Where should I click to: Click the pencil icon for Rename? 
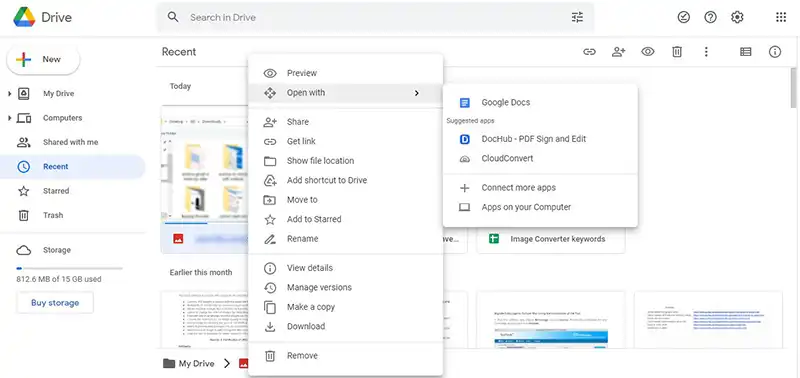(x=270, y=239)
